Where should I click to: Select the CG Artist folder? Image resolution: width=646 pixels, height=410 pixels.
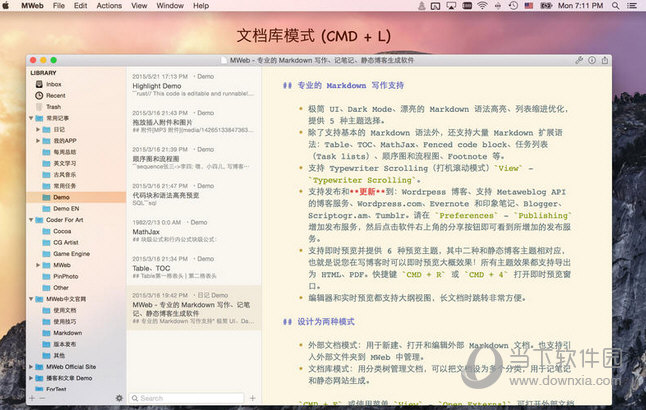[66, 242]
